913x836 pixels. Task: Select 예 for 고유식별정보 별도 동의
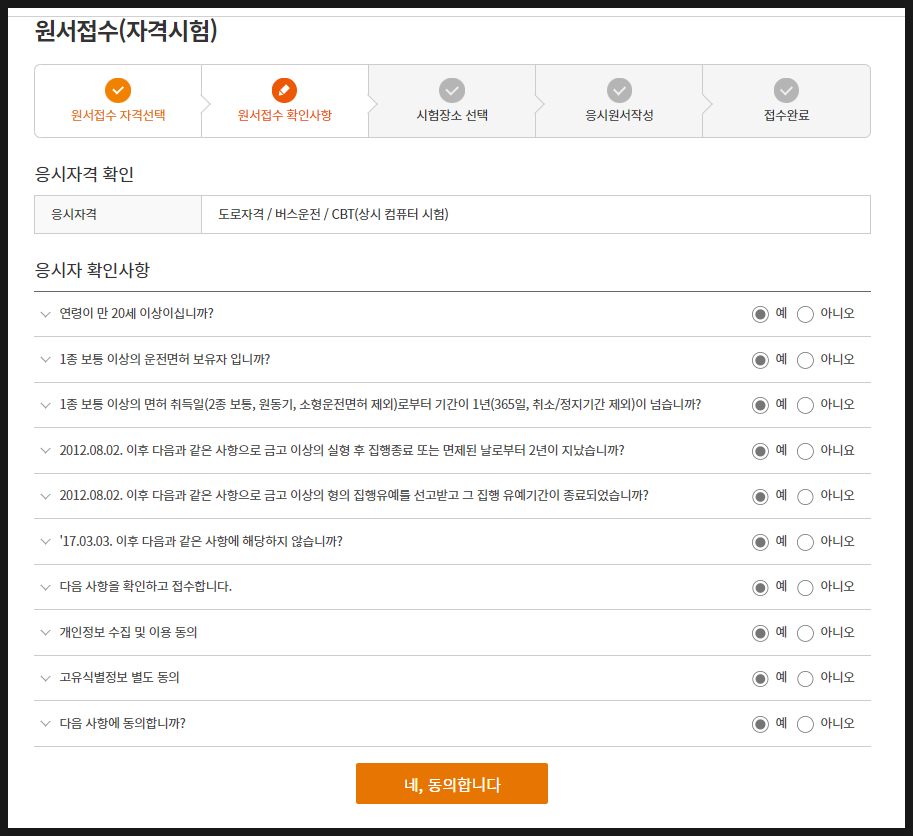click(760, 678)
